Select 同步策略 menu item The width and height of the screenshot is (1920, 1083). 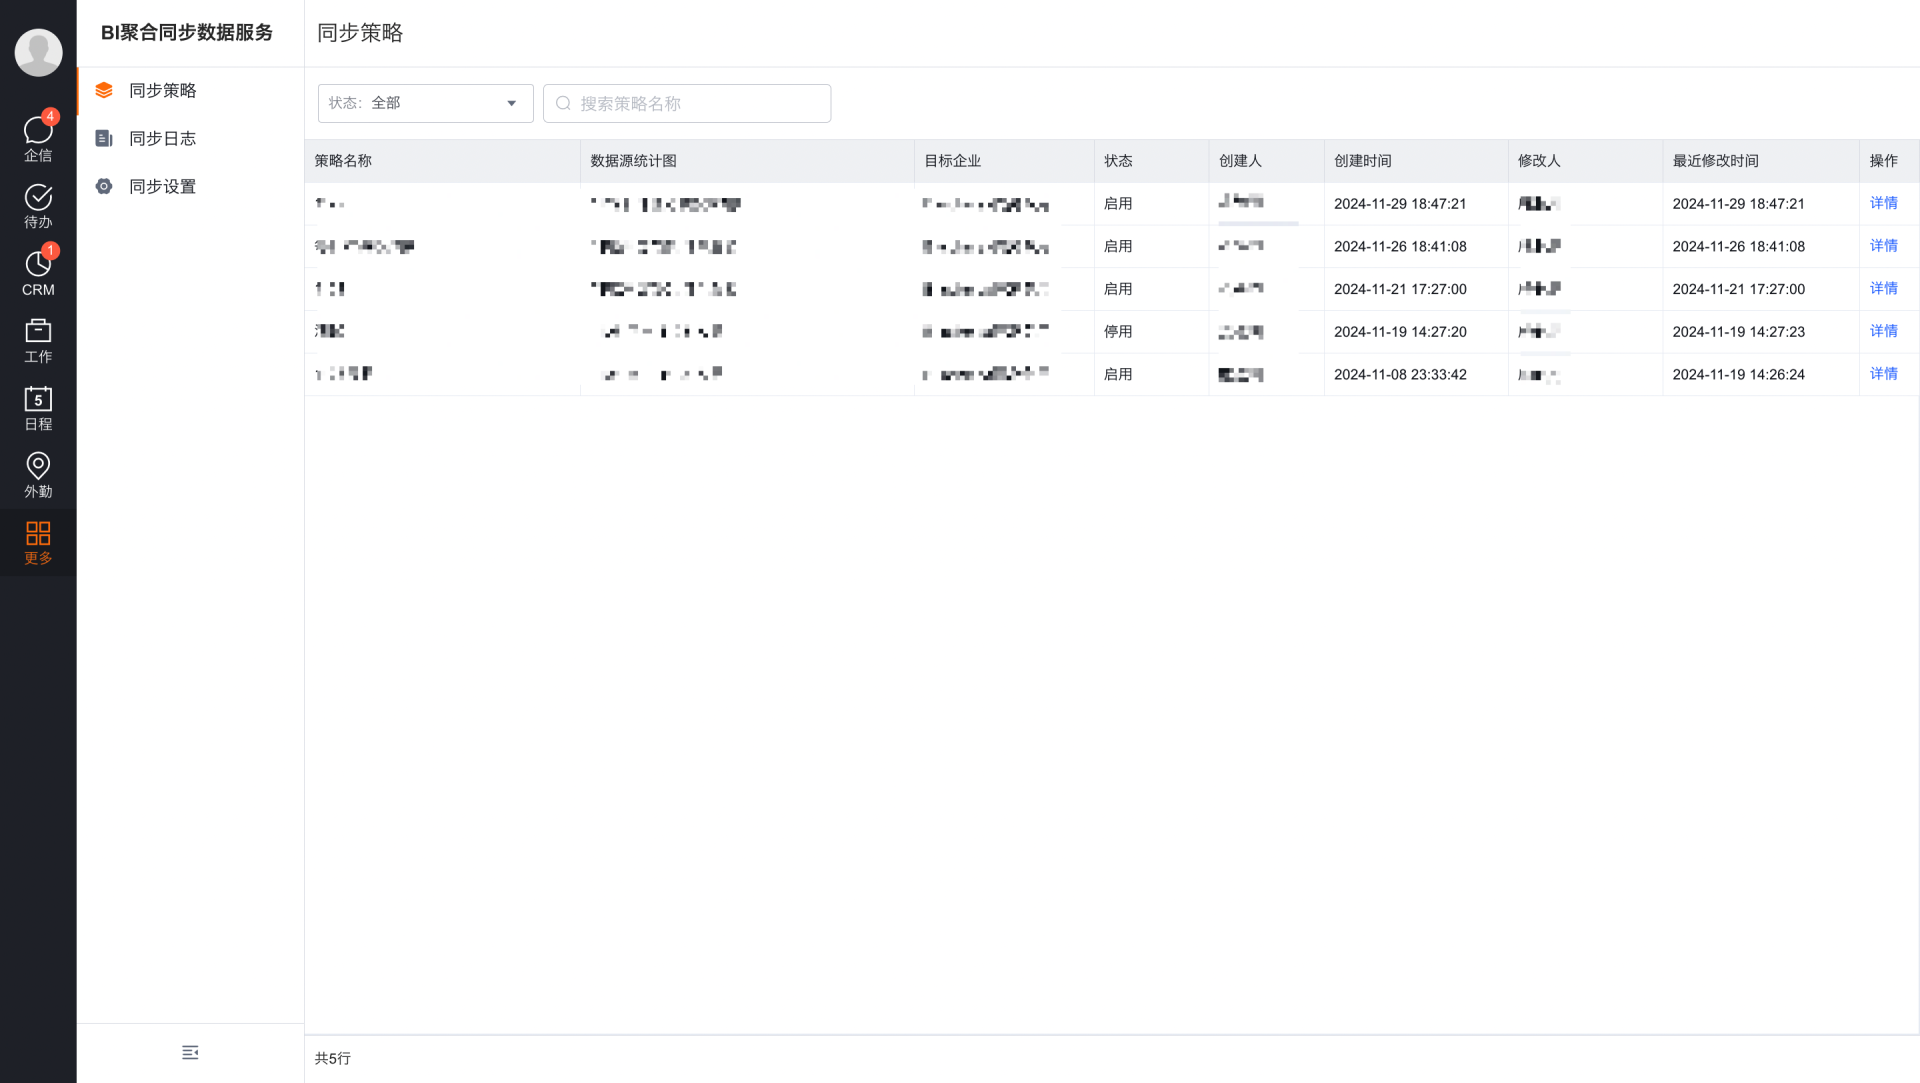tap(190, 90)
